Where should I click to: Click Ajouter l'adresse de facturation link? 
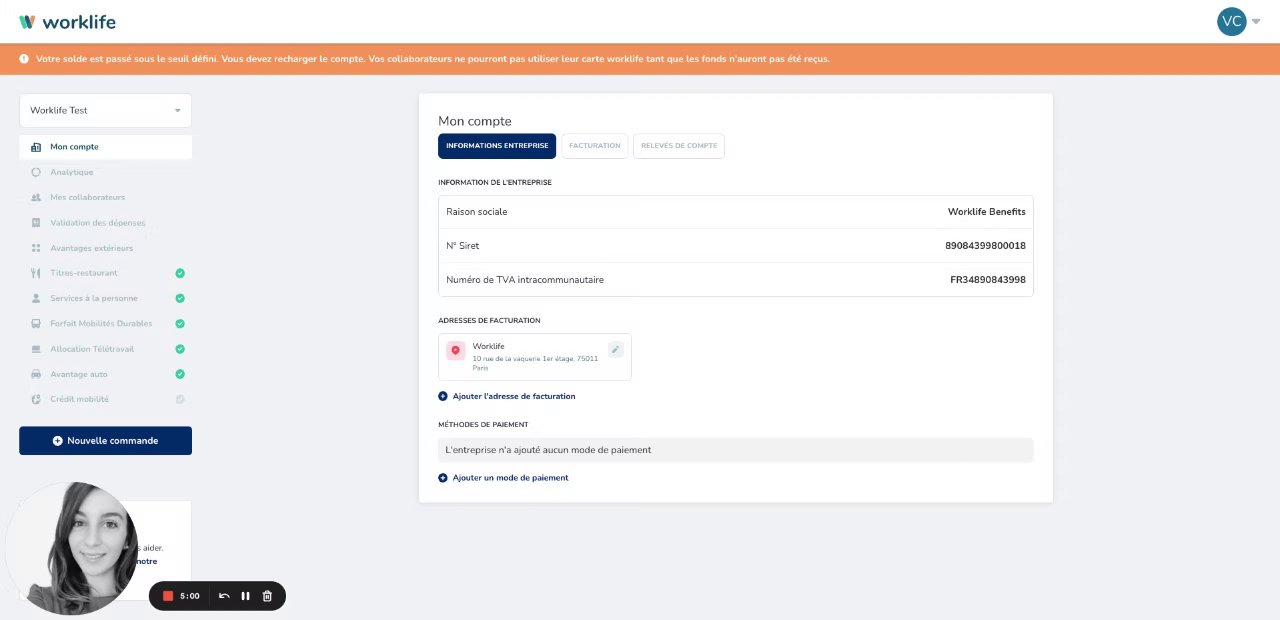pos(513,396)
